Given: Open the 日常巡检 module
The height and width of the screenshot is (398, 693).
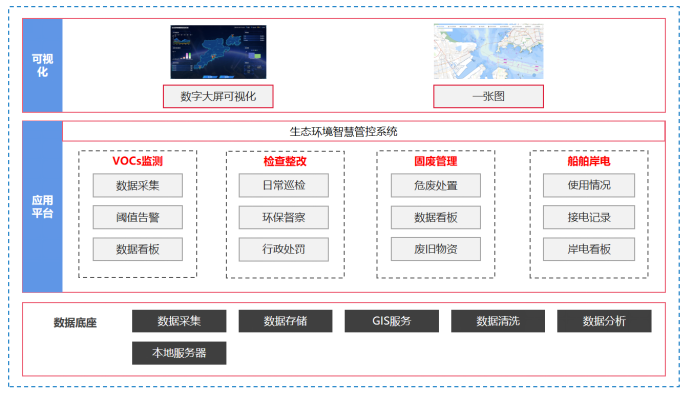Looking at the screenshot, I should 284,186.
